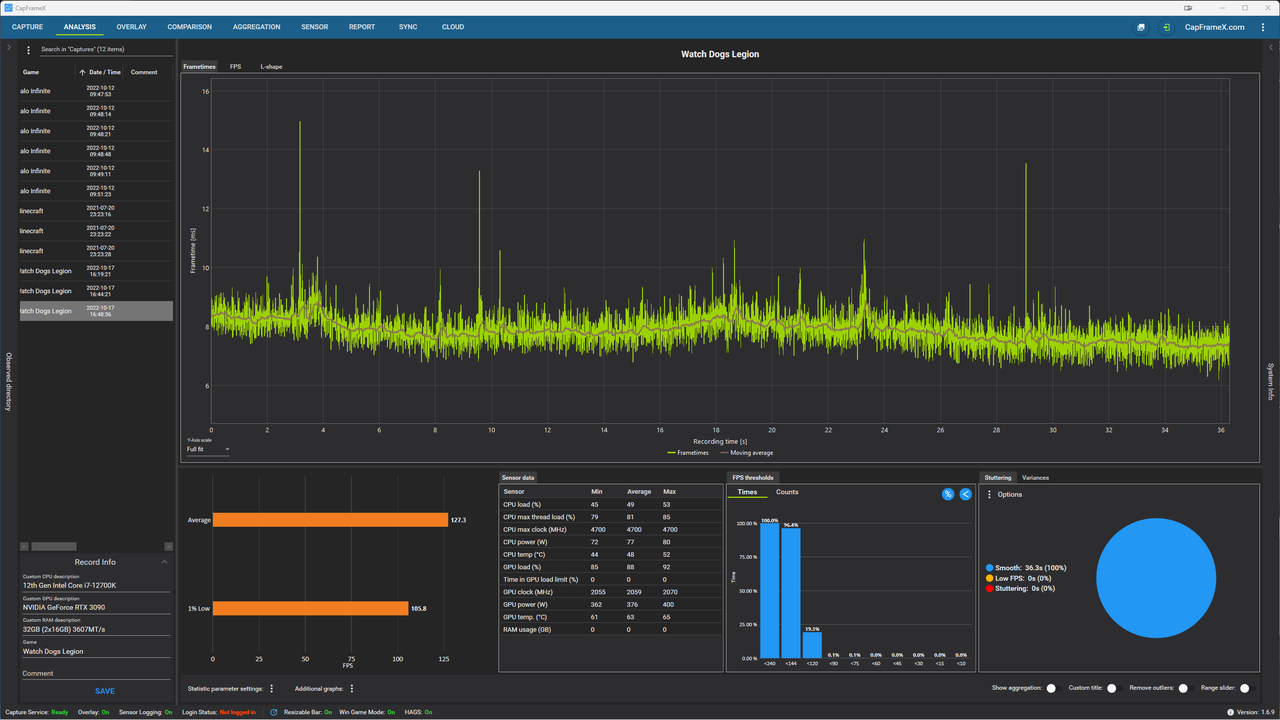Click the Smooth blue legend swatch
This screenshot has width=1280, height=720.
coord(989,568)
